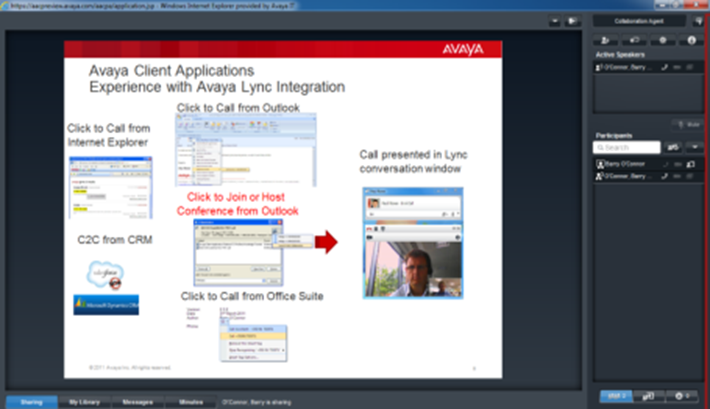Open the Messages tab
The height and width of the screenshot is (409, 710).
(x=138, y=402)
